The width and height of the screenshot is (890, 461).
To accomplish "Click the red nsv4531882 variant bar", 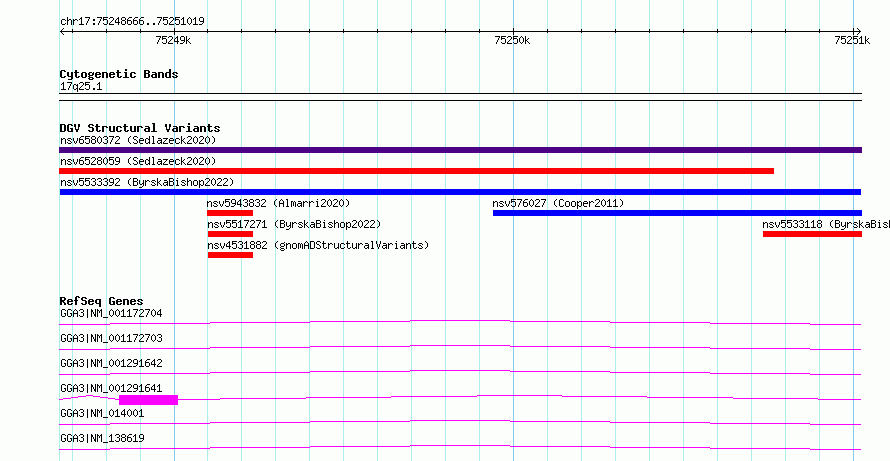I will pos(230,255).
